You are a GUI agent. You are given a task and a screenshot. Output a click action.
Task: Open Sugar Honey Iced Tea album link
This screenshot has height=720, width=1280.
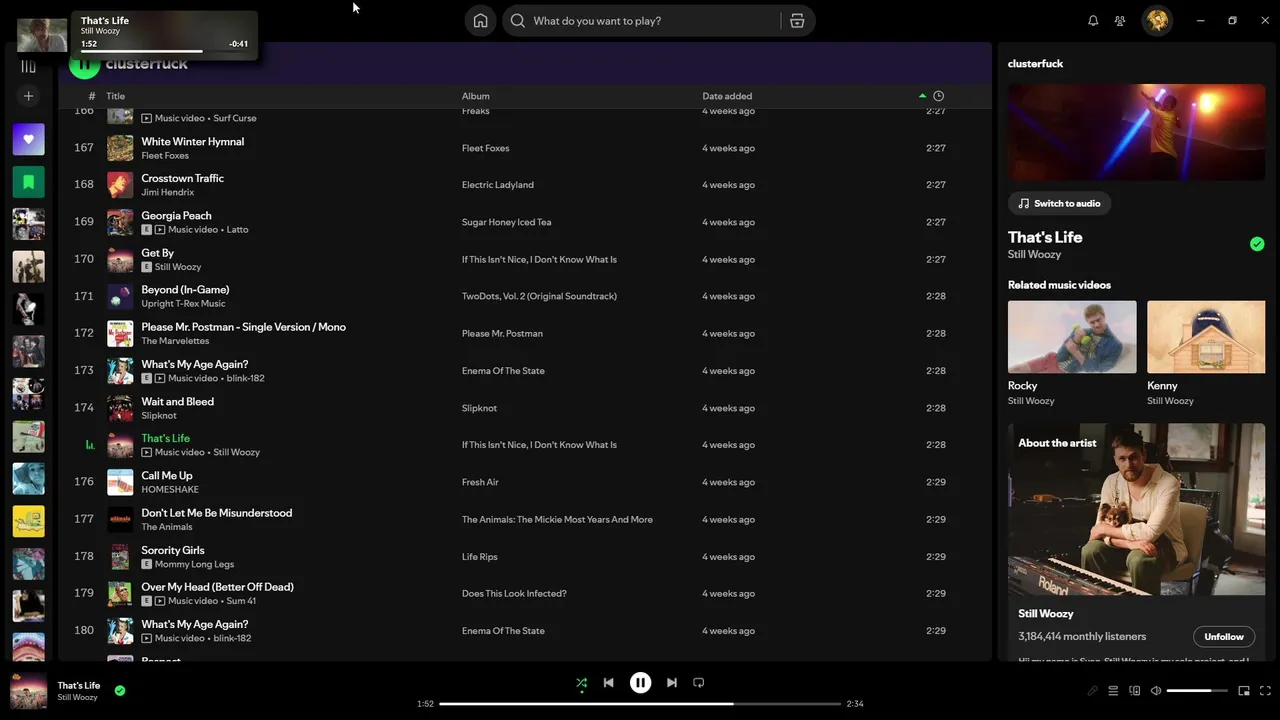tap(506, 222)
